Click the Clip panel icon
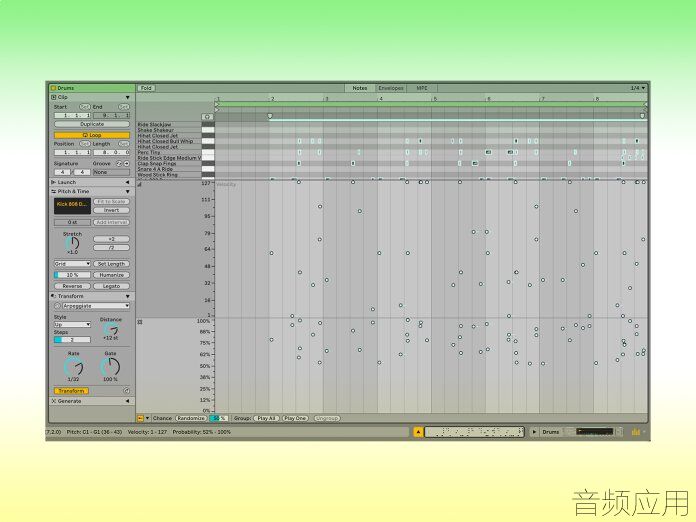This screenshot has height=522, width=696. 54,97
